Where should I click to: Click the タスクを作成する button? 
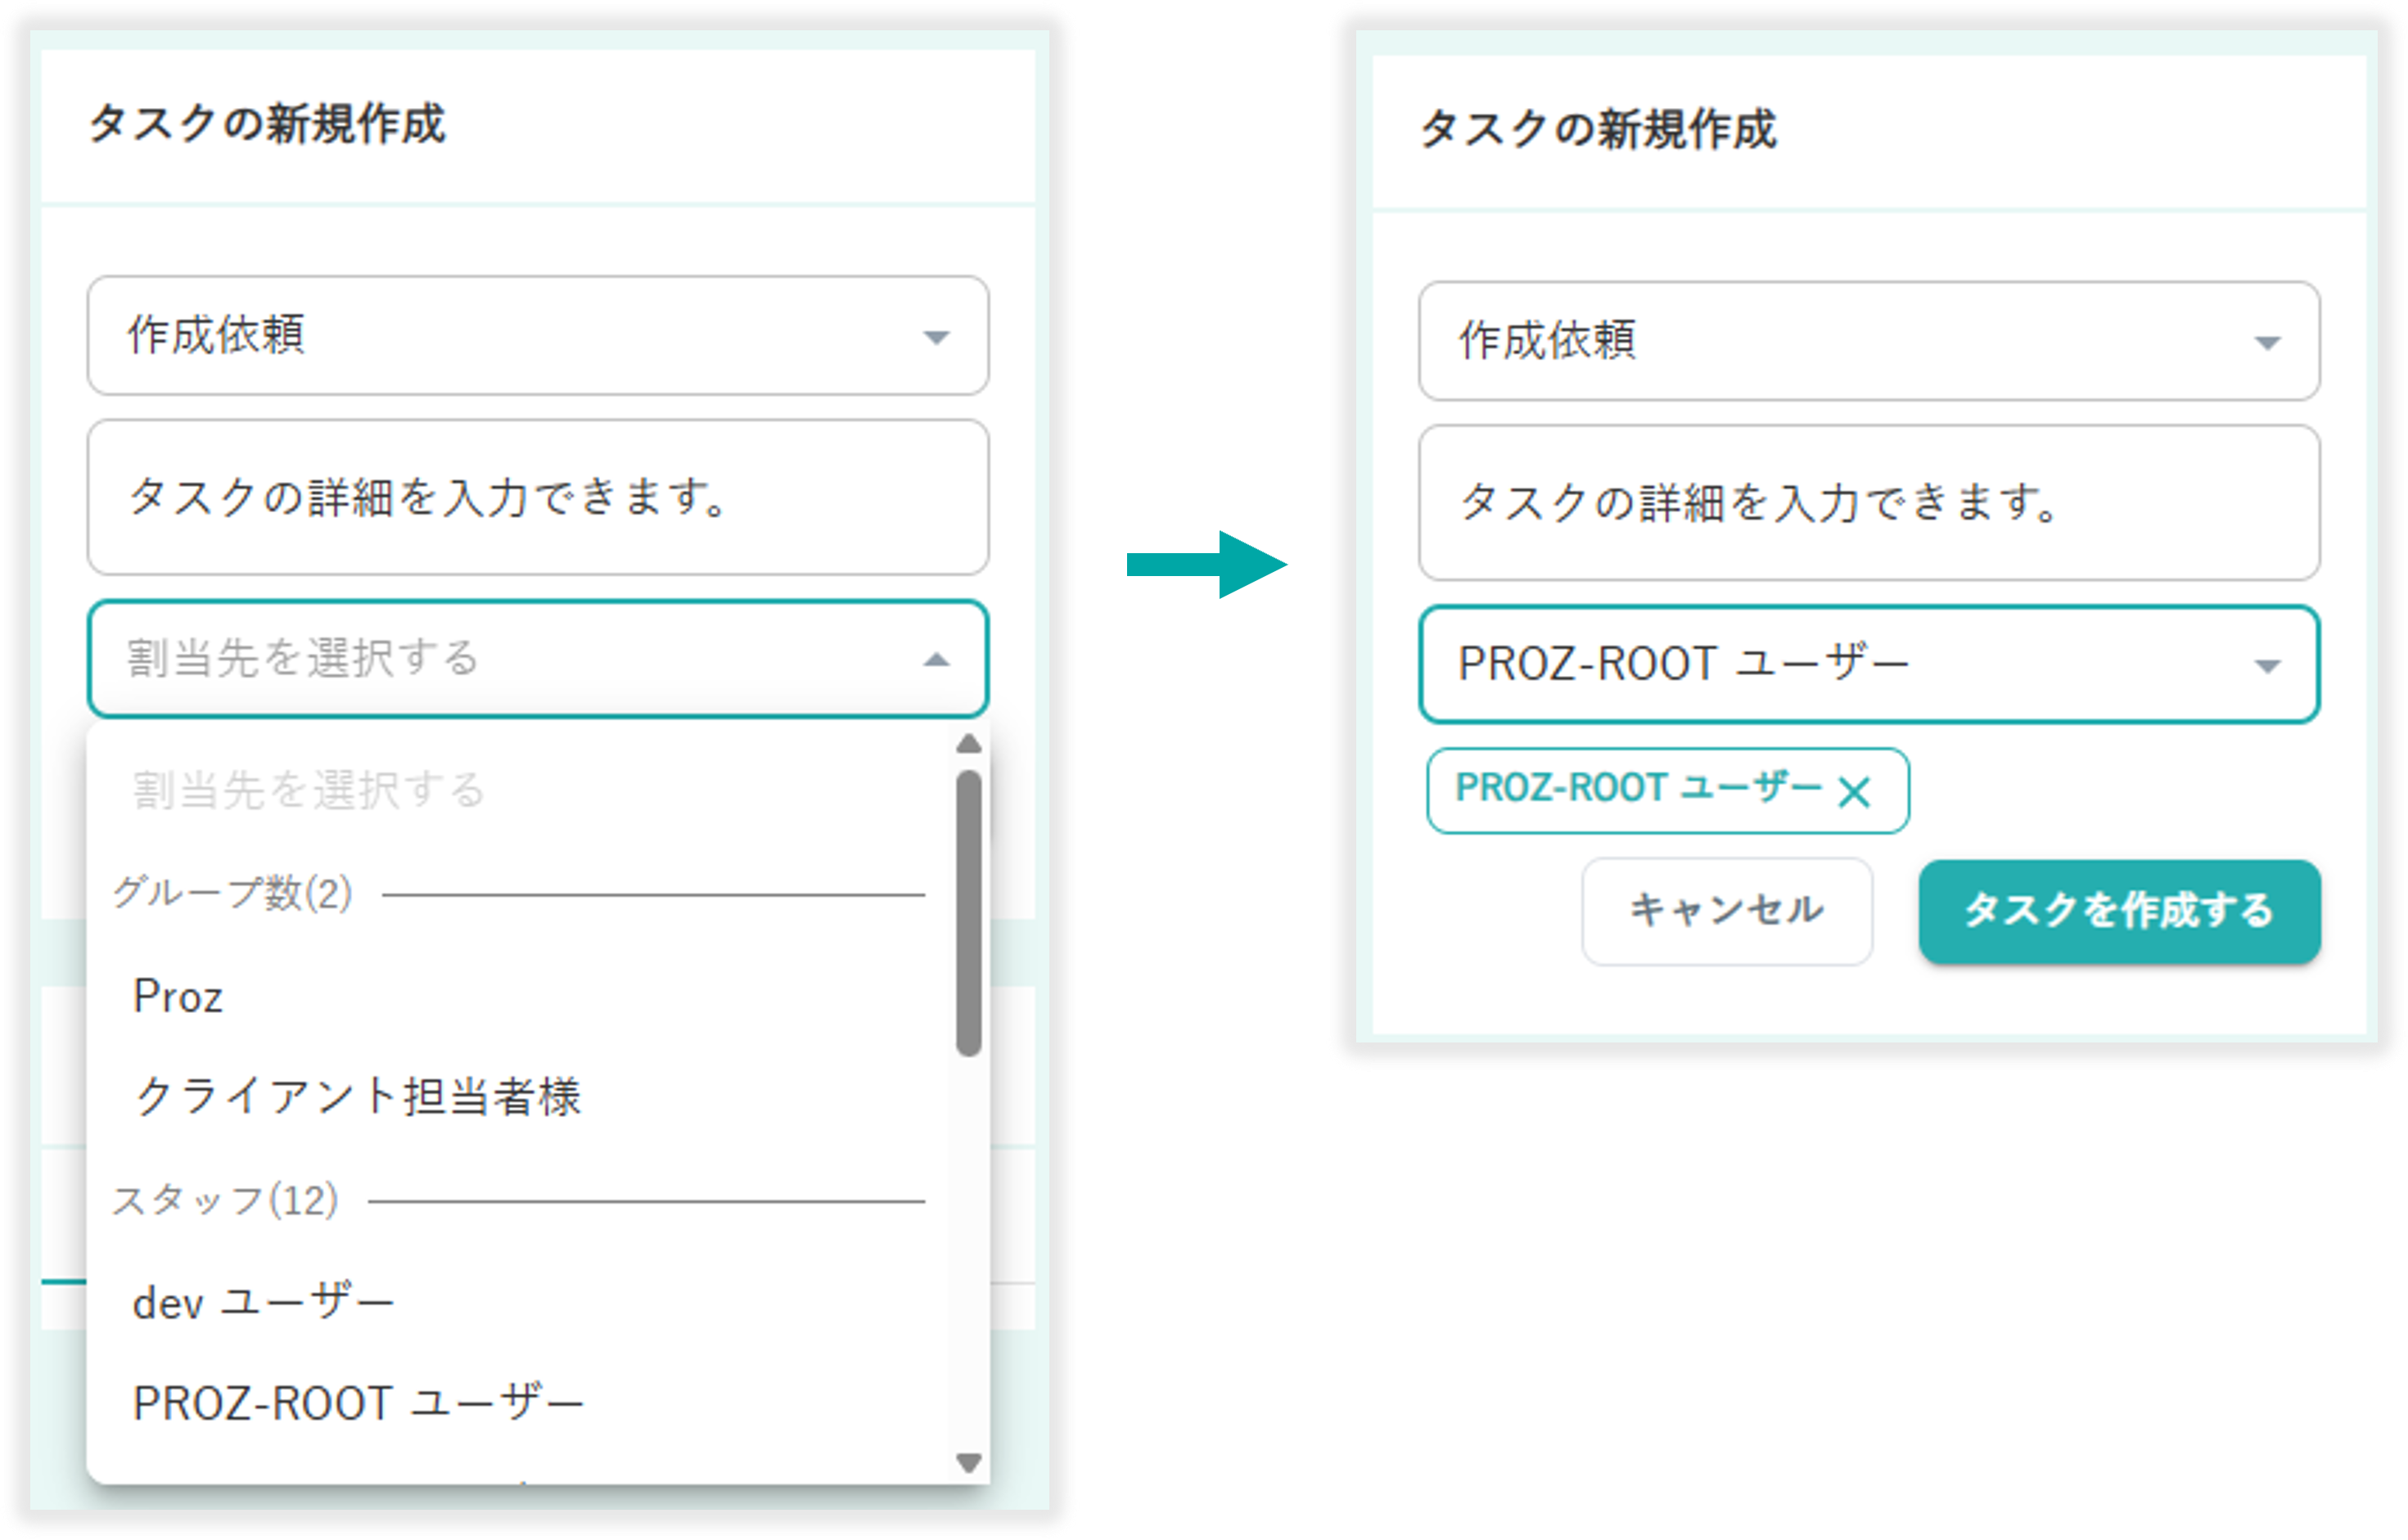[2118, 911]
